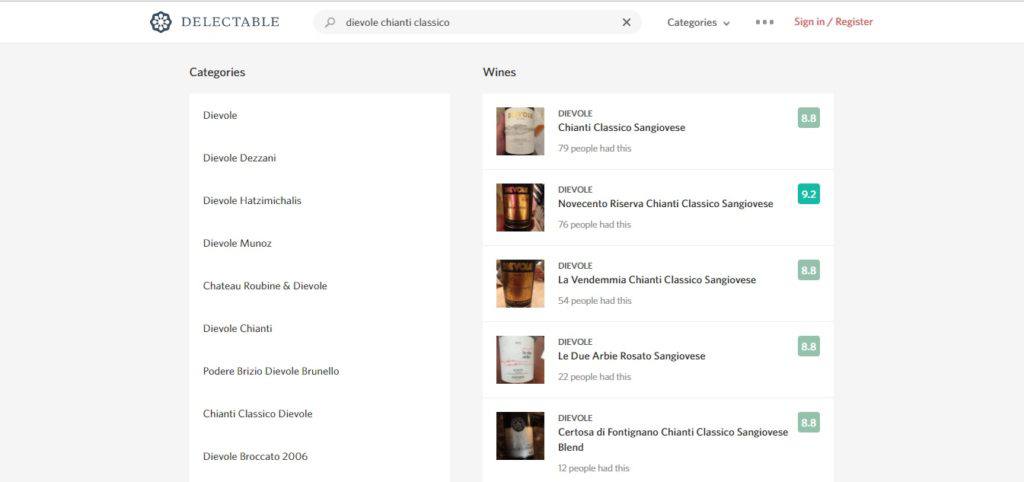The width and height of the screenshot is (1024, 482).
Task: Open Chateau Roubine & Dievole category
Action: pyautogui.click(x=265, y=286)
